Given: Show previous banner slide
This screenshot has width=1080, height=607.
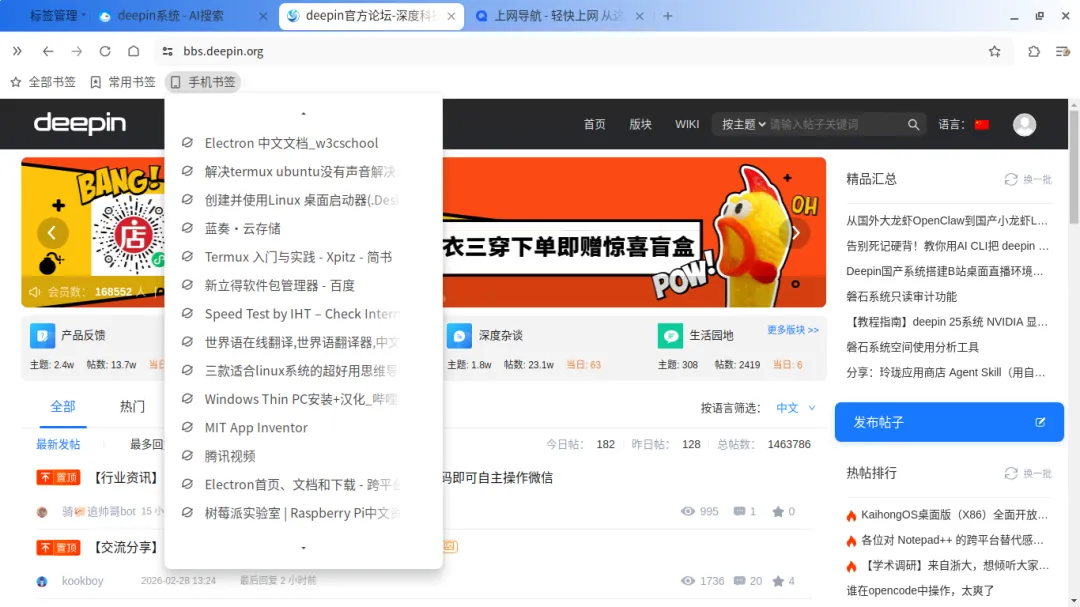Looking at the screenshot, I should (x=52, y=233).
